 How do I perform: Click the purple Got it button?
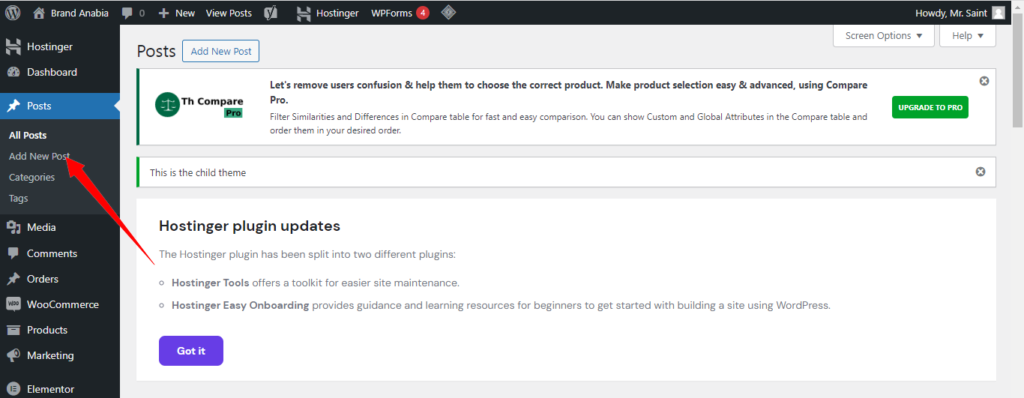(191, 351)
